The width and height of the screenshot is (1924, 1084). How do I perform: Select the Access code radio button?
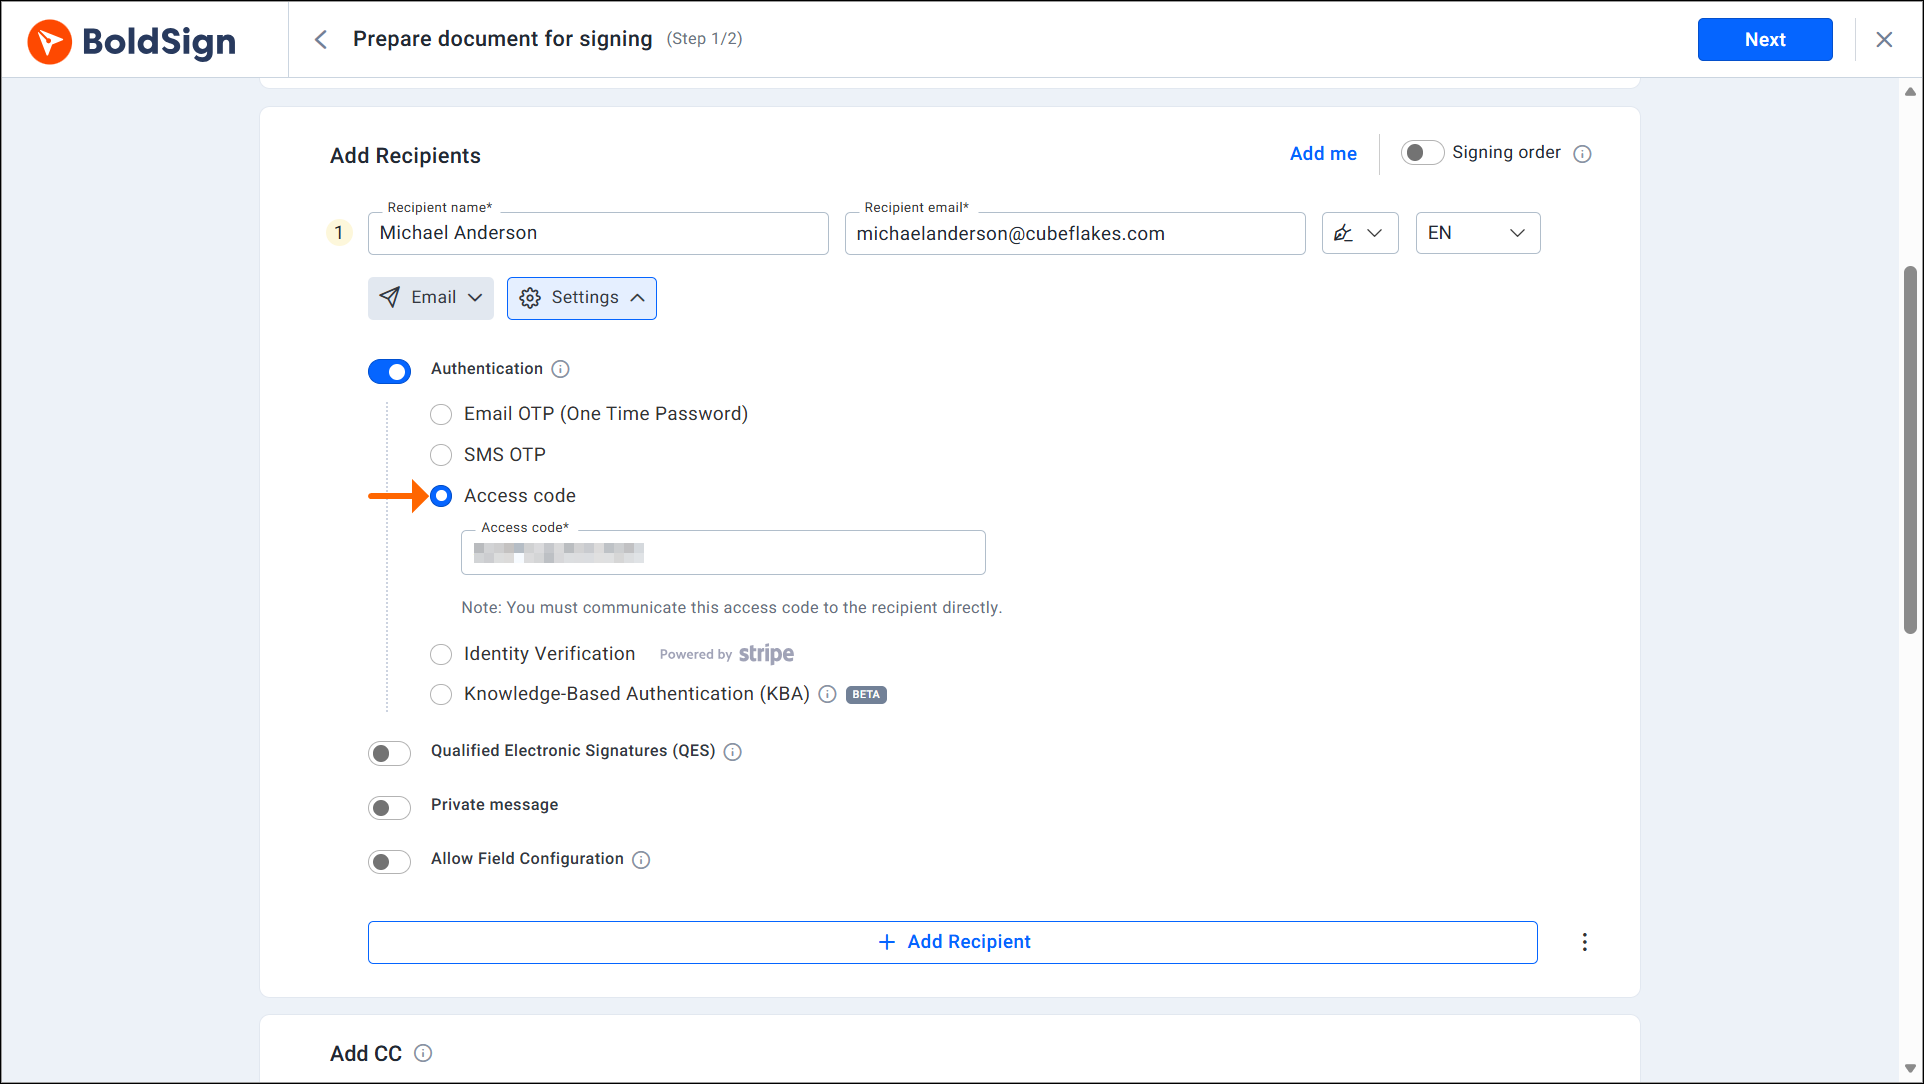pyautogui.click(x=441, y=496)
